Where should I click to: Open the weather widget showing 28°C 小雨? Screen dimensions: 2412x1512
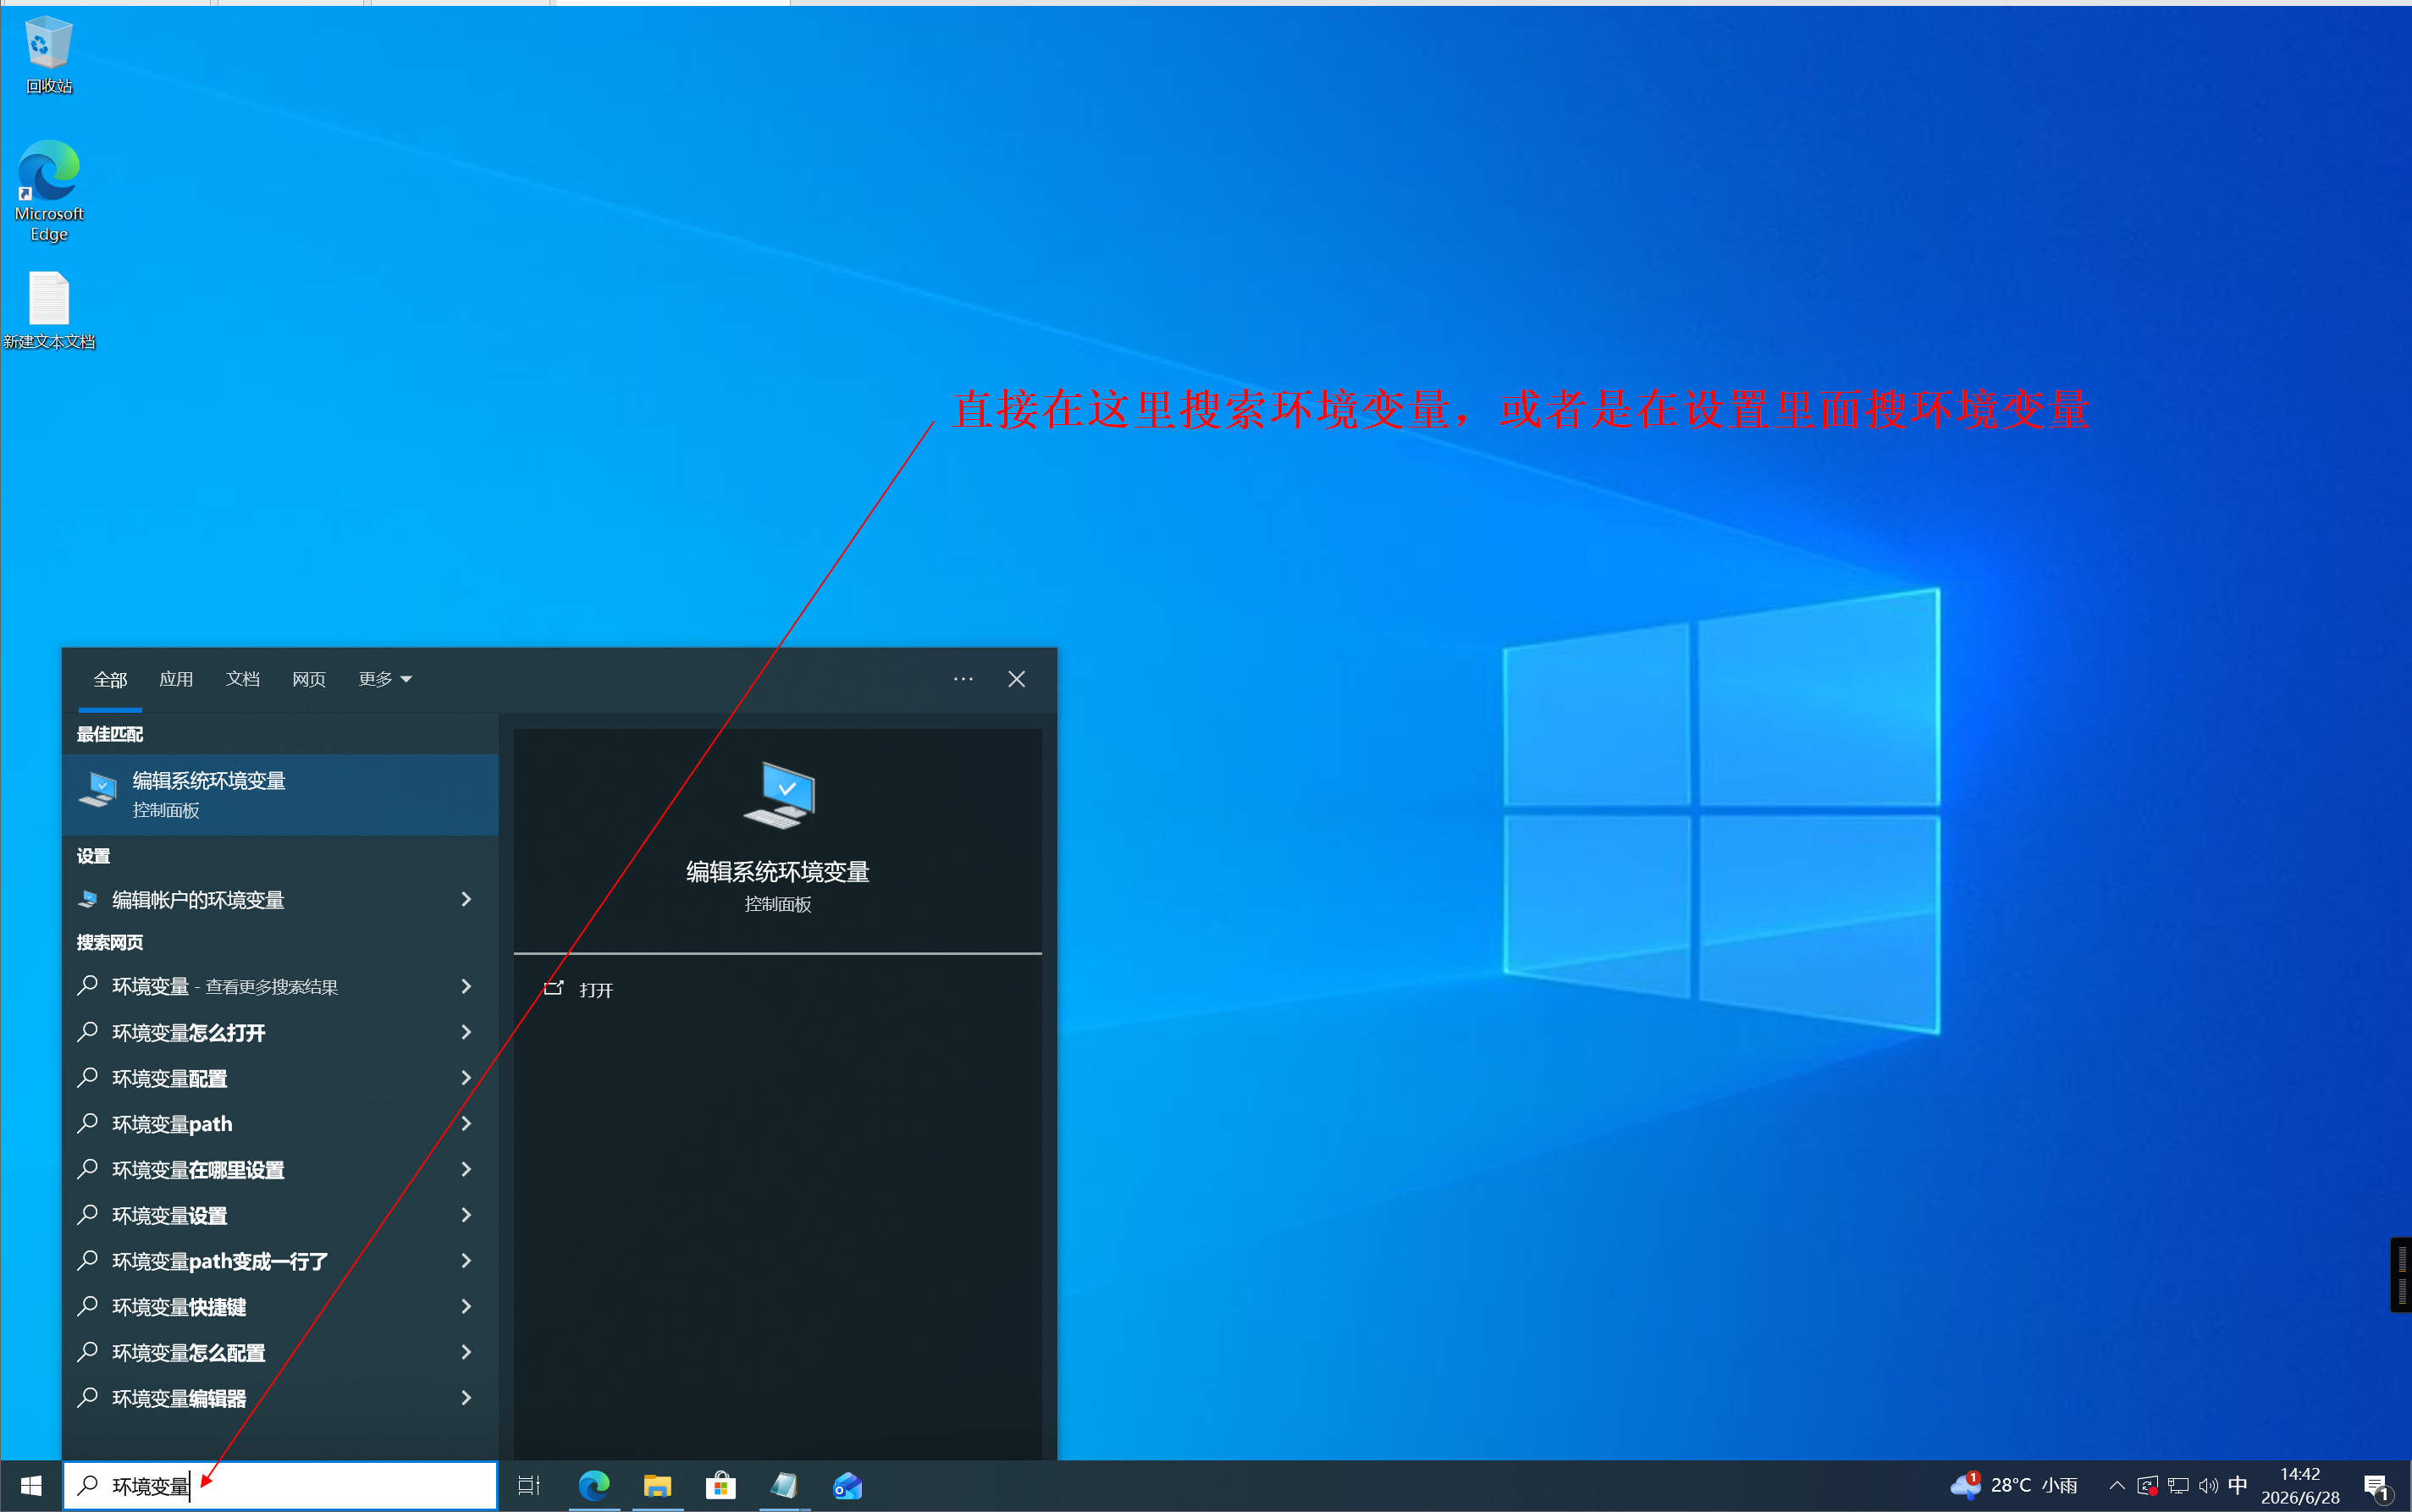tap(2014, 1485)
